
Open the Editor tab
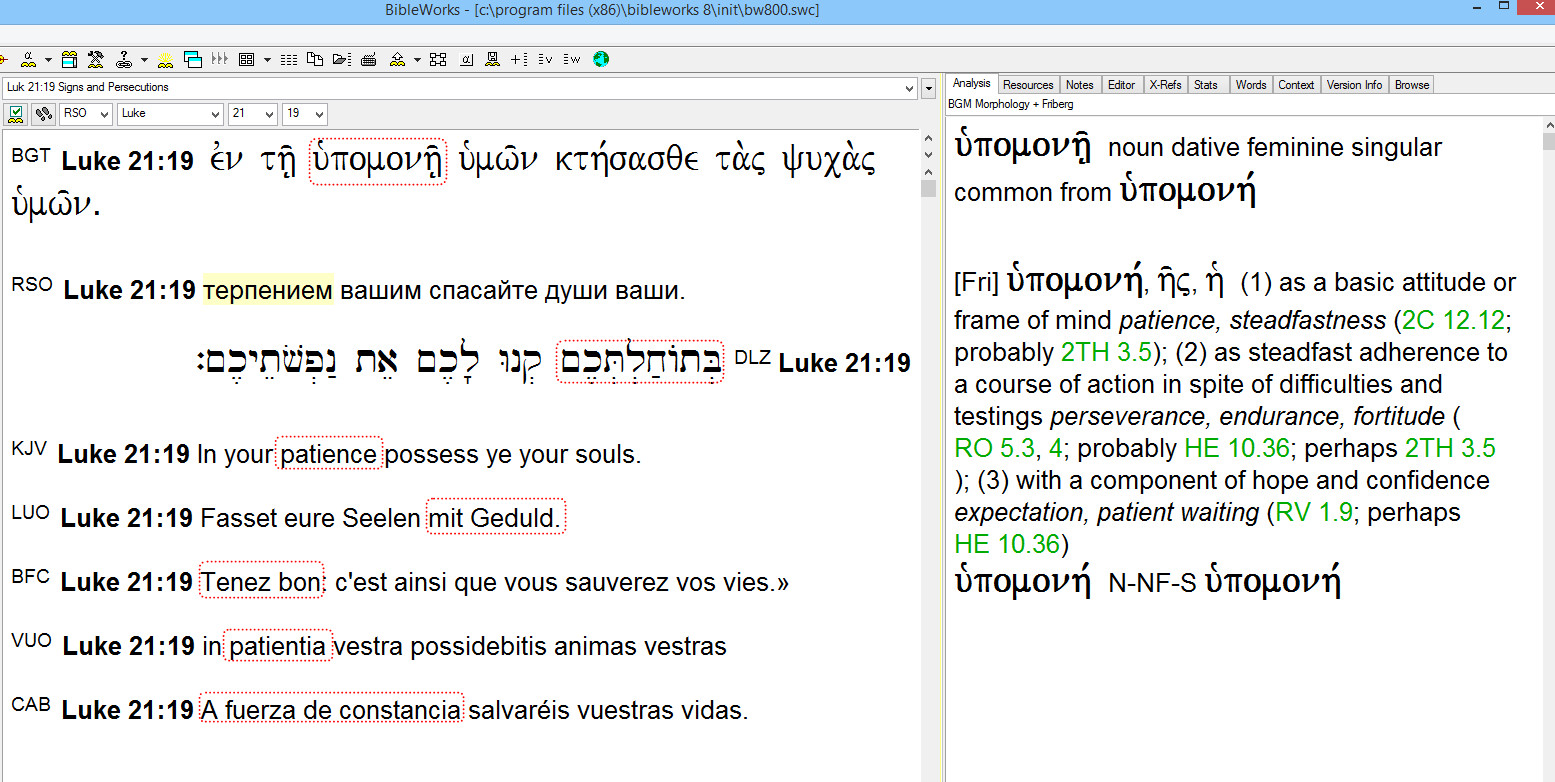click(x=1122, y=85)
